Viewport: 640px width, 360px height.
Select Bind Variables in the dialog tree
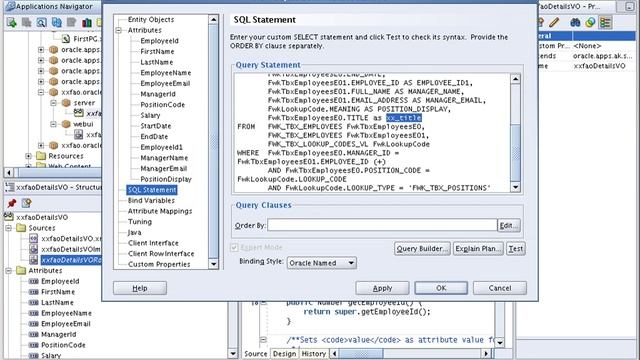(x=151, y=200)
